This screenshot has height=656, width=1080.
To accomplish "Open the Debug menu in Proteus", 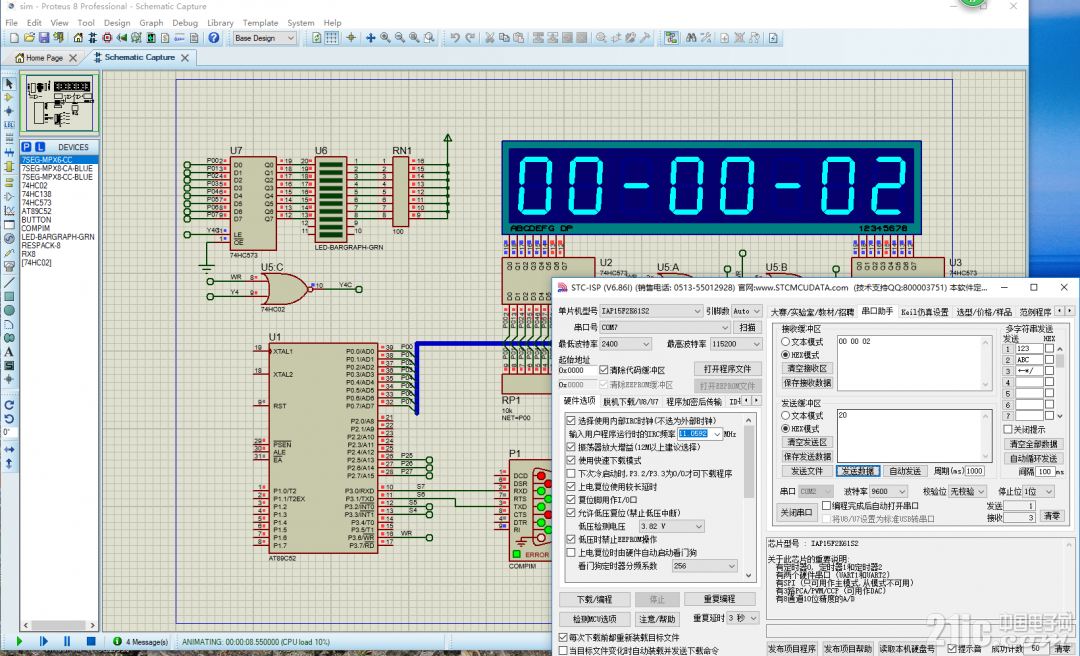I will [185, 23].
